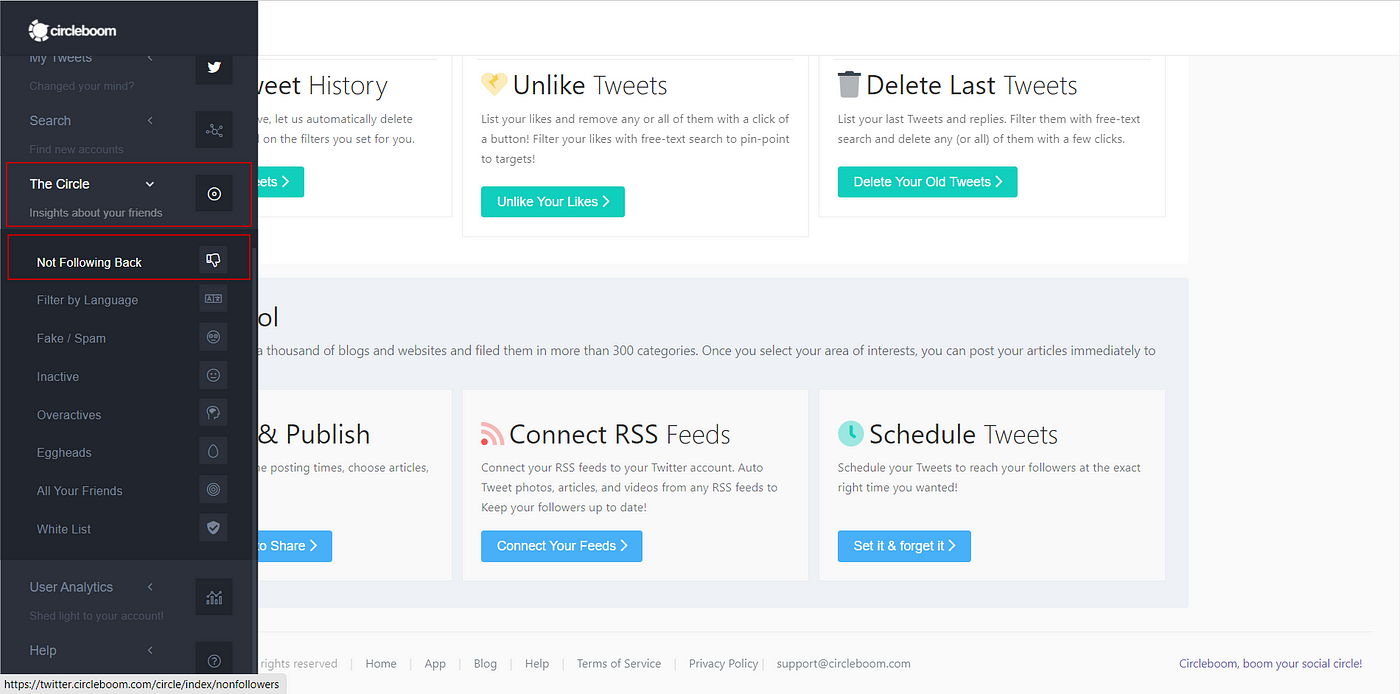Click the bullseye icon for All Your Friends
1400x694 pixels.
click(213, 489)
